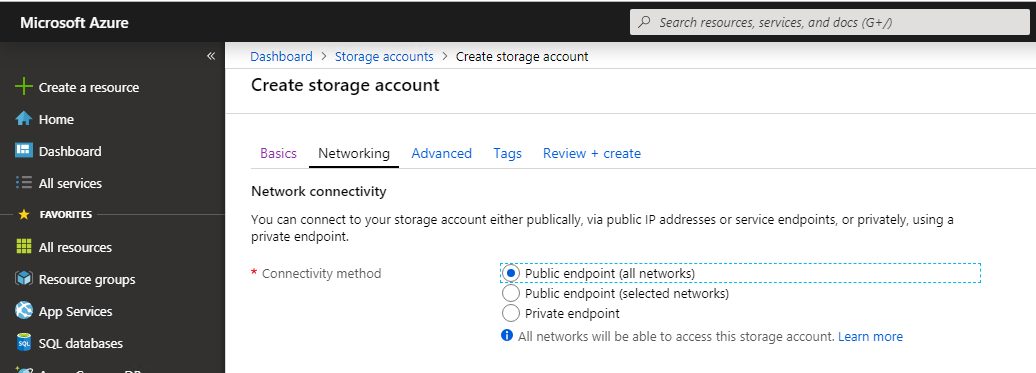Click the Dashboard breadcrumb link
The image size is (1036, 373).
(x=281, y=56)
